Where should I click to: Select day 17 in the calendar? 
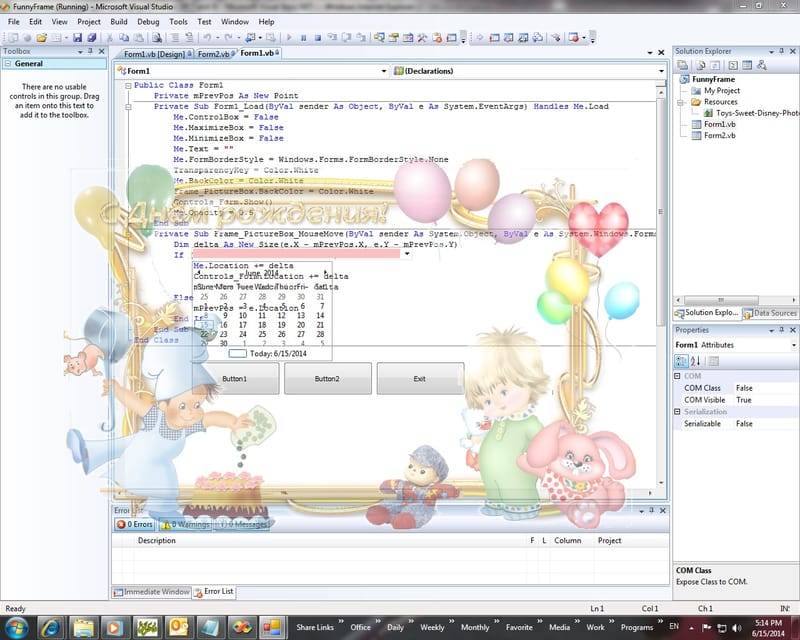click(x=243, y=325)
